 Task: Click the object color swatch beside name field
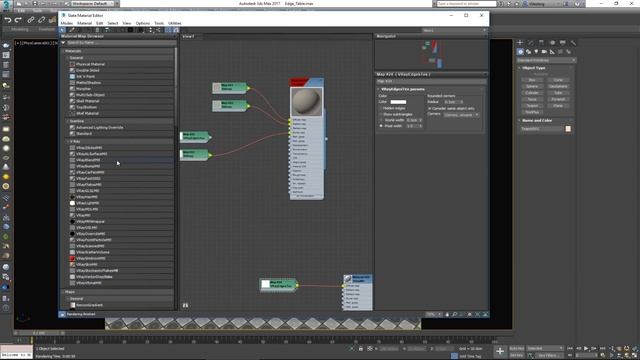[x=568, y=129]
